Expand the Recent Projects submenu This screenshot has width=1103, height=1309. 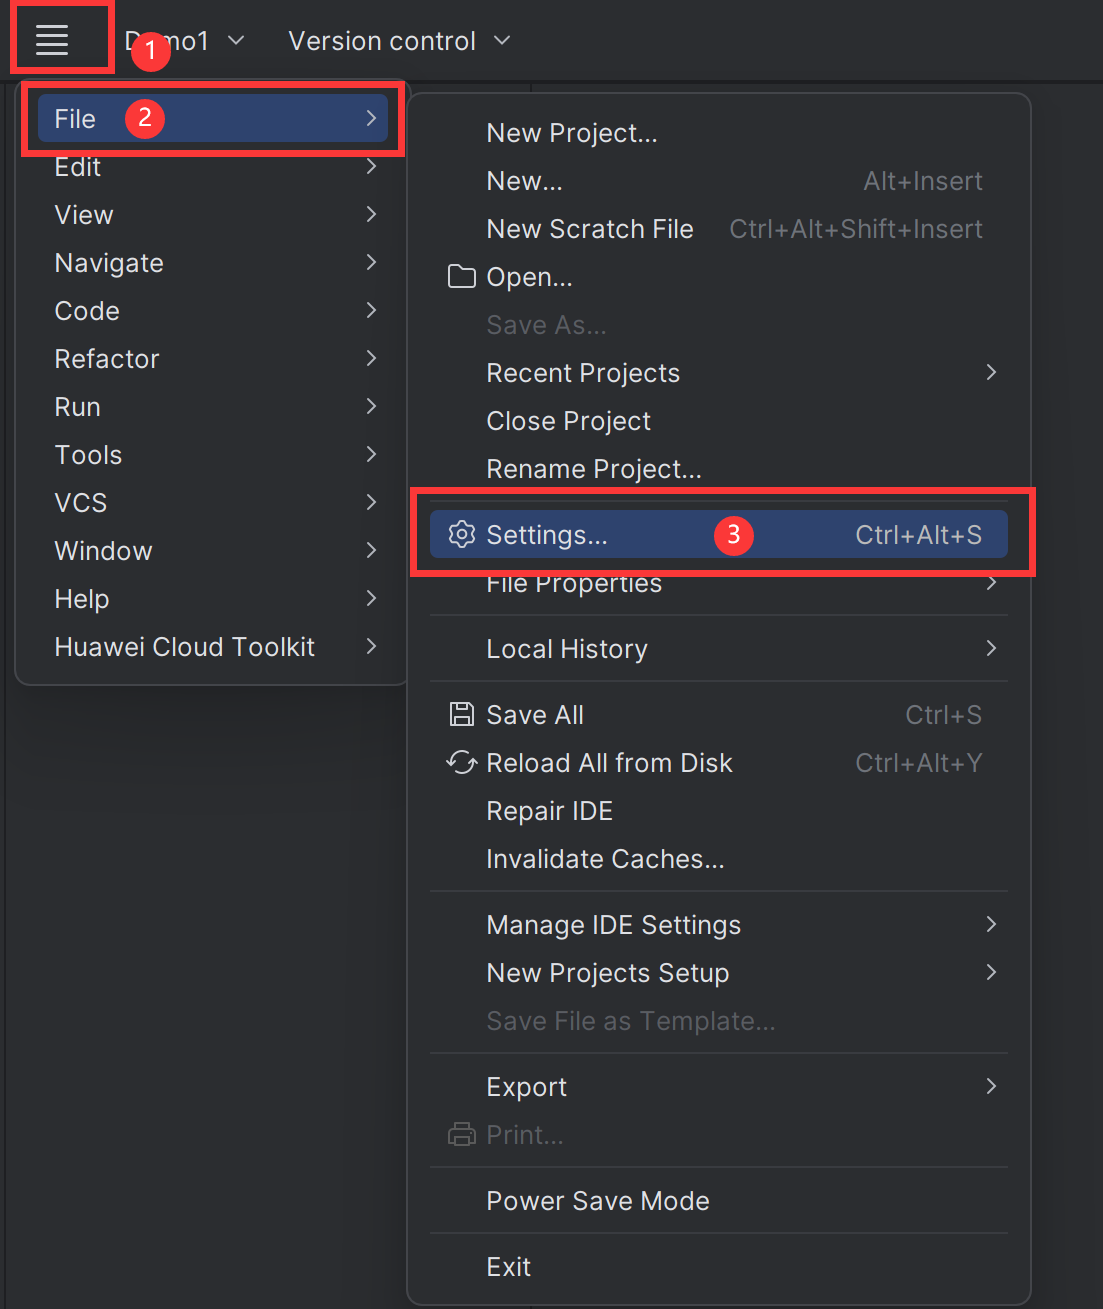pos(583,372)
